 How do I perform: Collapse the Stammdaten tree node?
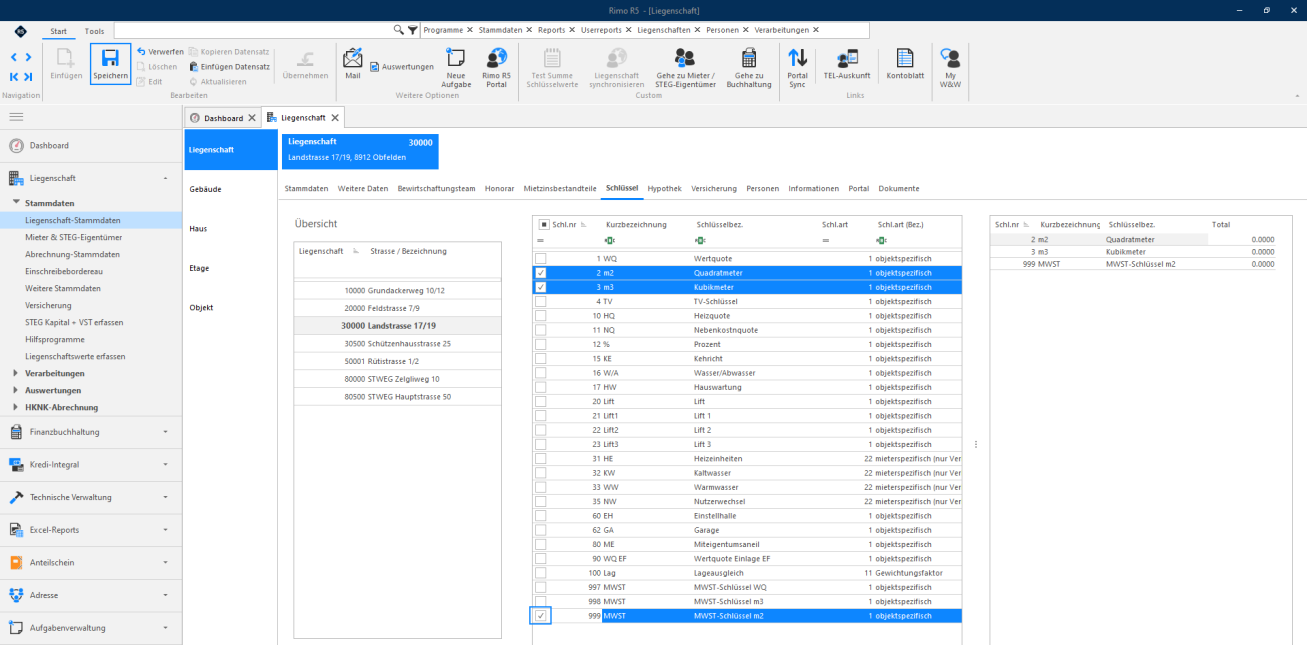tap(15, 203)
